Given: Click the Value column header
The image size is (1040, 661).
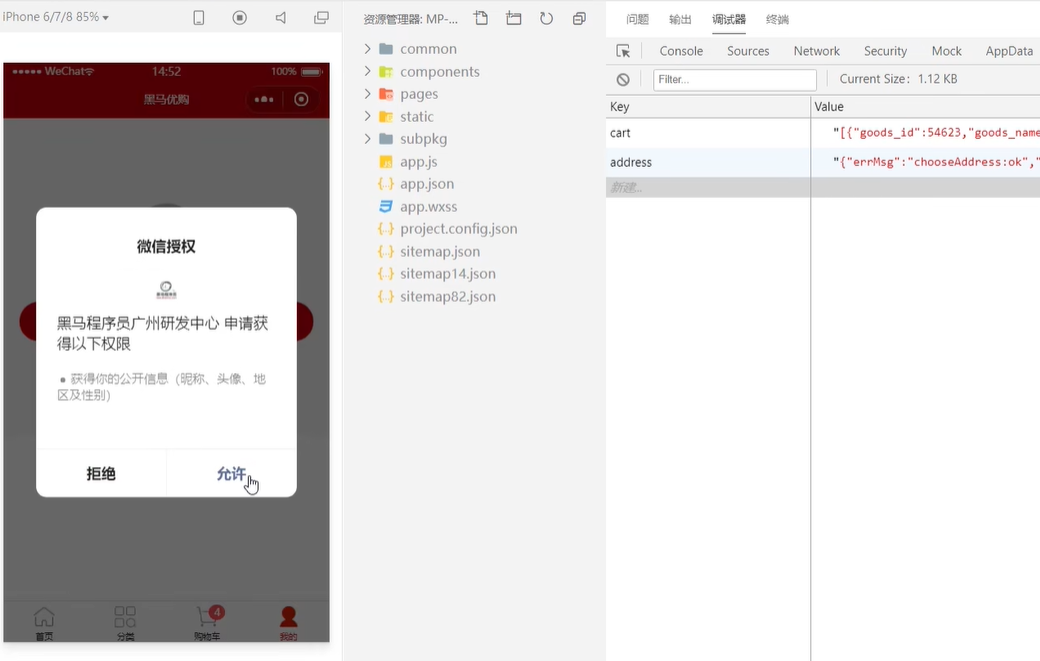Looking at the screenshot, I should 925,107.
